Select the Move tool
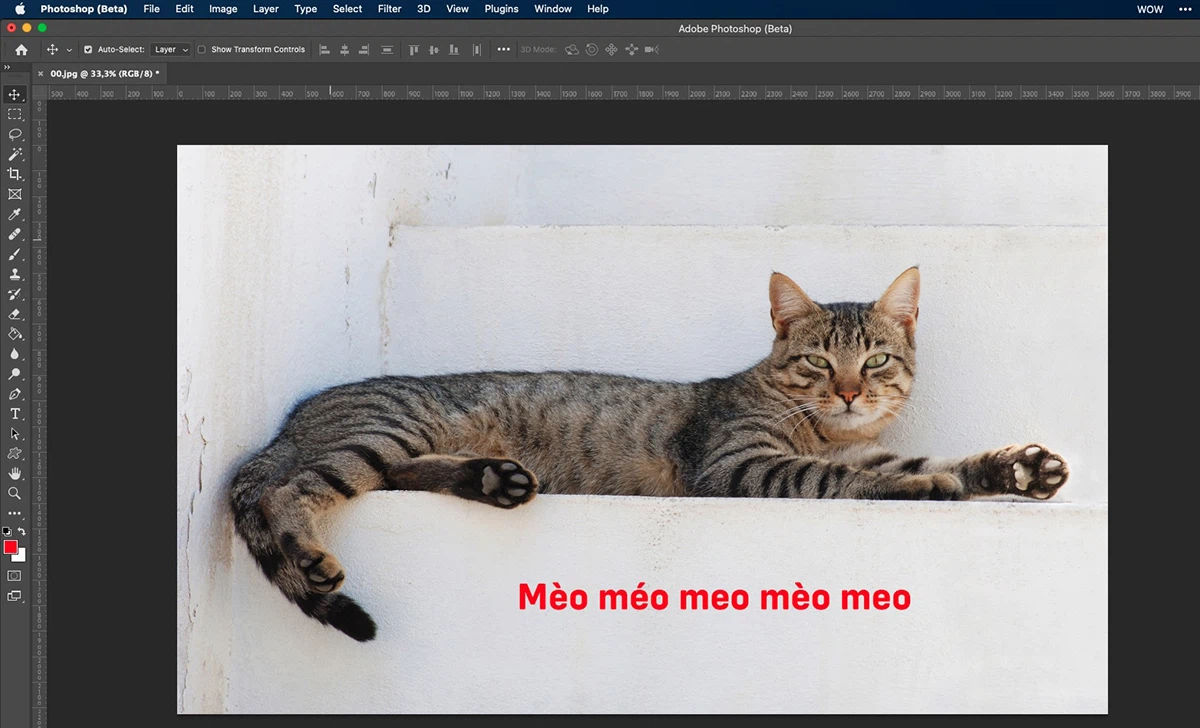The height and width of the screenshot is (728, 1200). tap(14, 95)
